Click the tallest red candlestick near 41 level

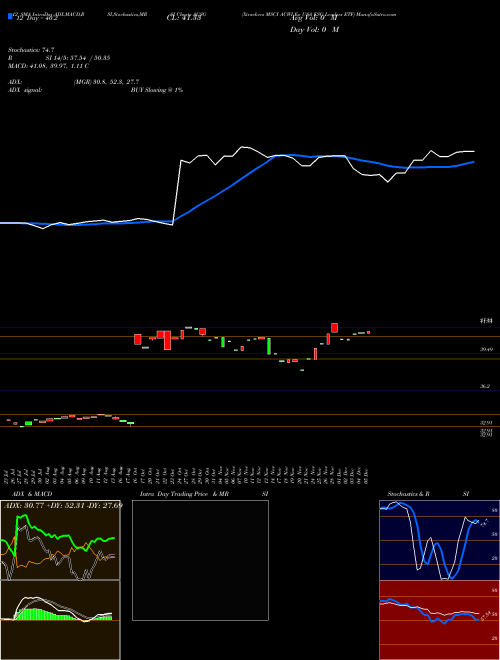click(167, 340)
